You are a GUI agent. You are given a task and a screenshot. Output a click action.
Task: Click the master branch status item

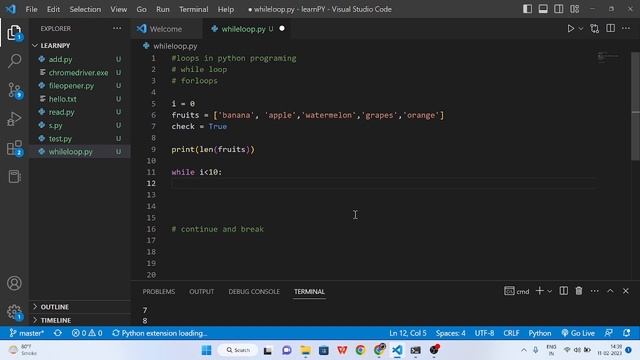27,333
